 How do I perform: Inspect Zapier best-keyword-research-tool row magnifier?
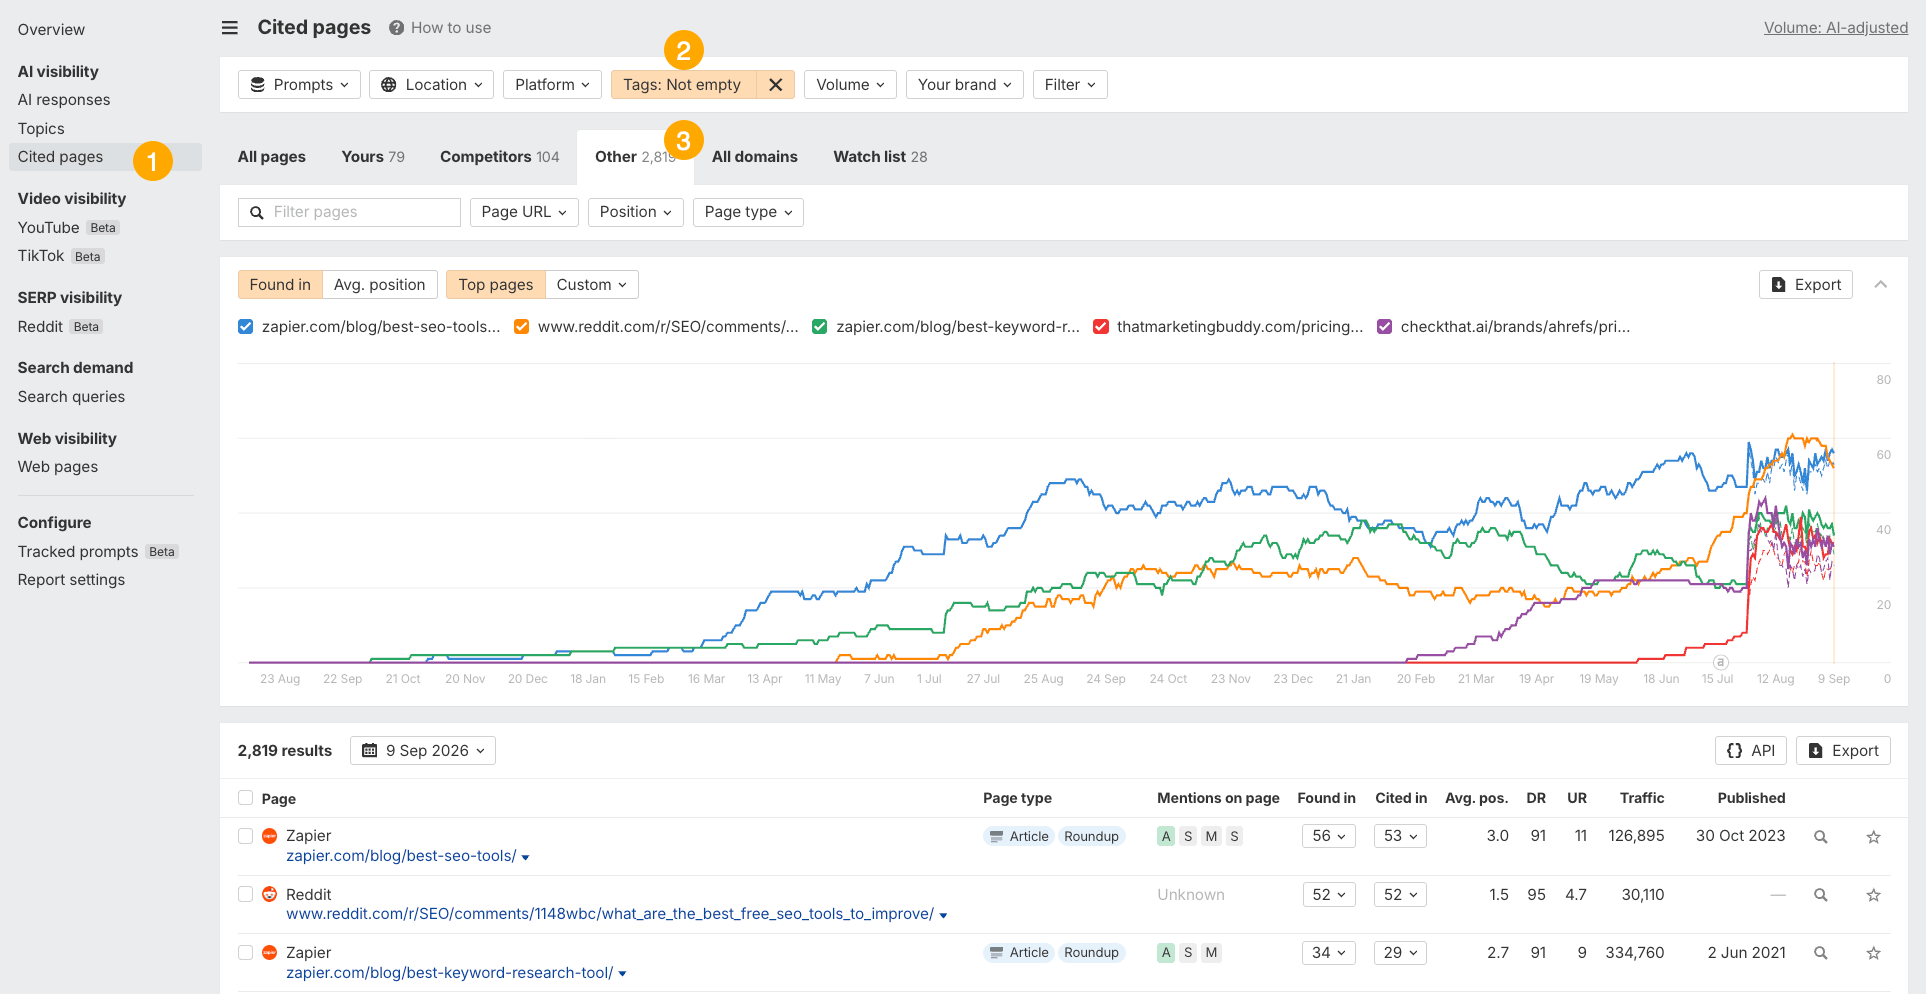(1821, 953)
